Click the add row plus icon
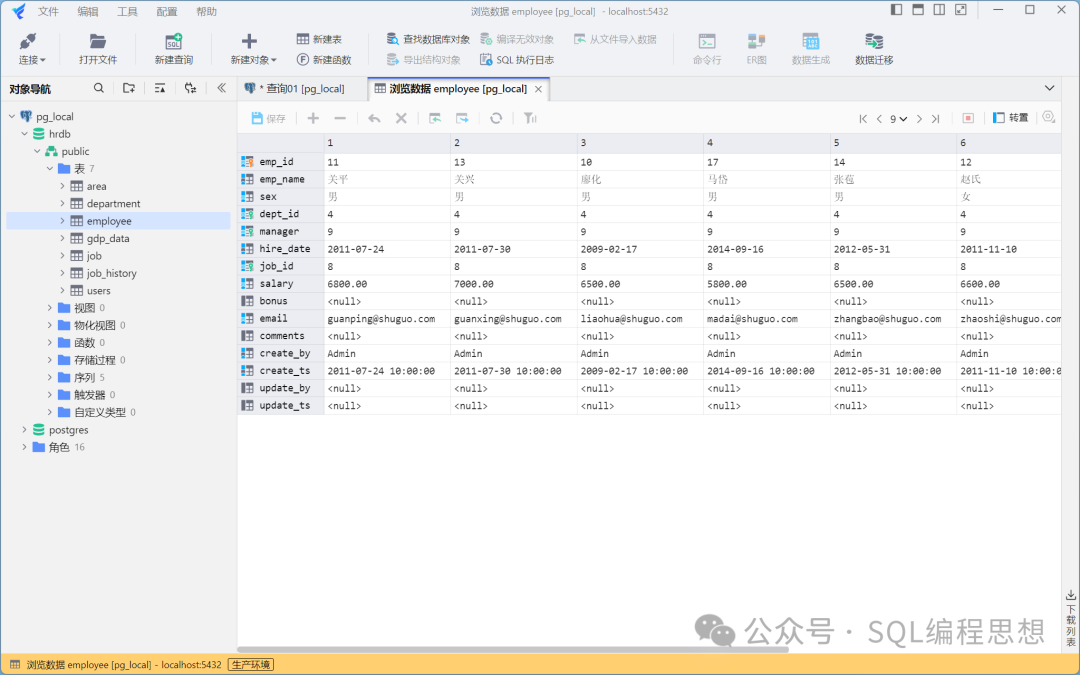The image size is (1080, 675). [x=313, y=118]
